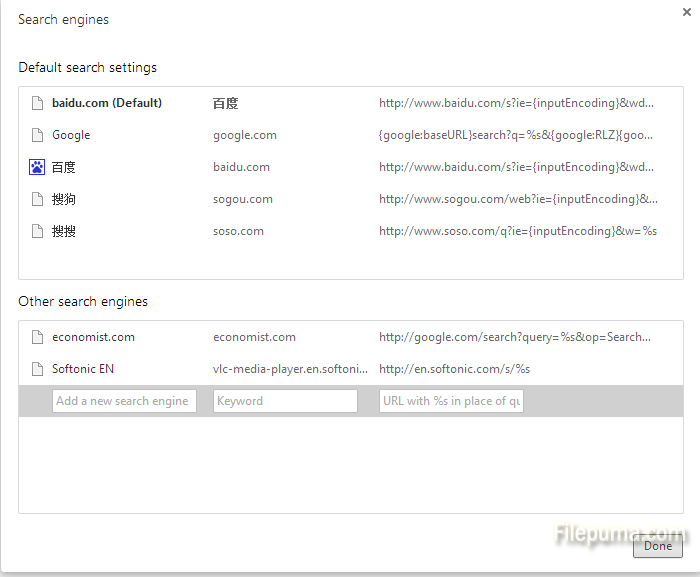Image resolution: width=700 pixels, height=577 pixels.
Task: Click the document icon next to Google
Action: click(37, 135)
